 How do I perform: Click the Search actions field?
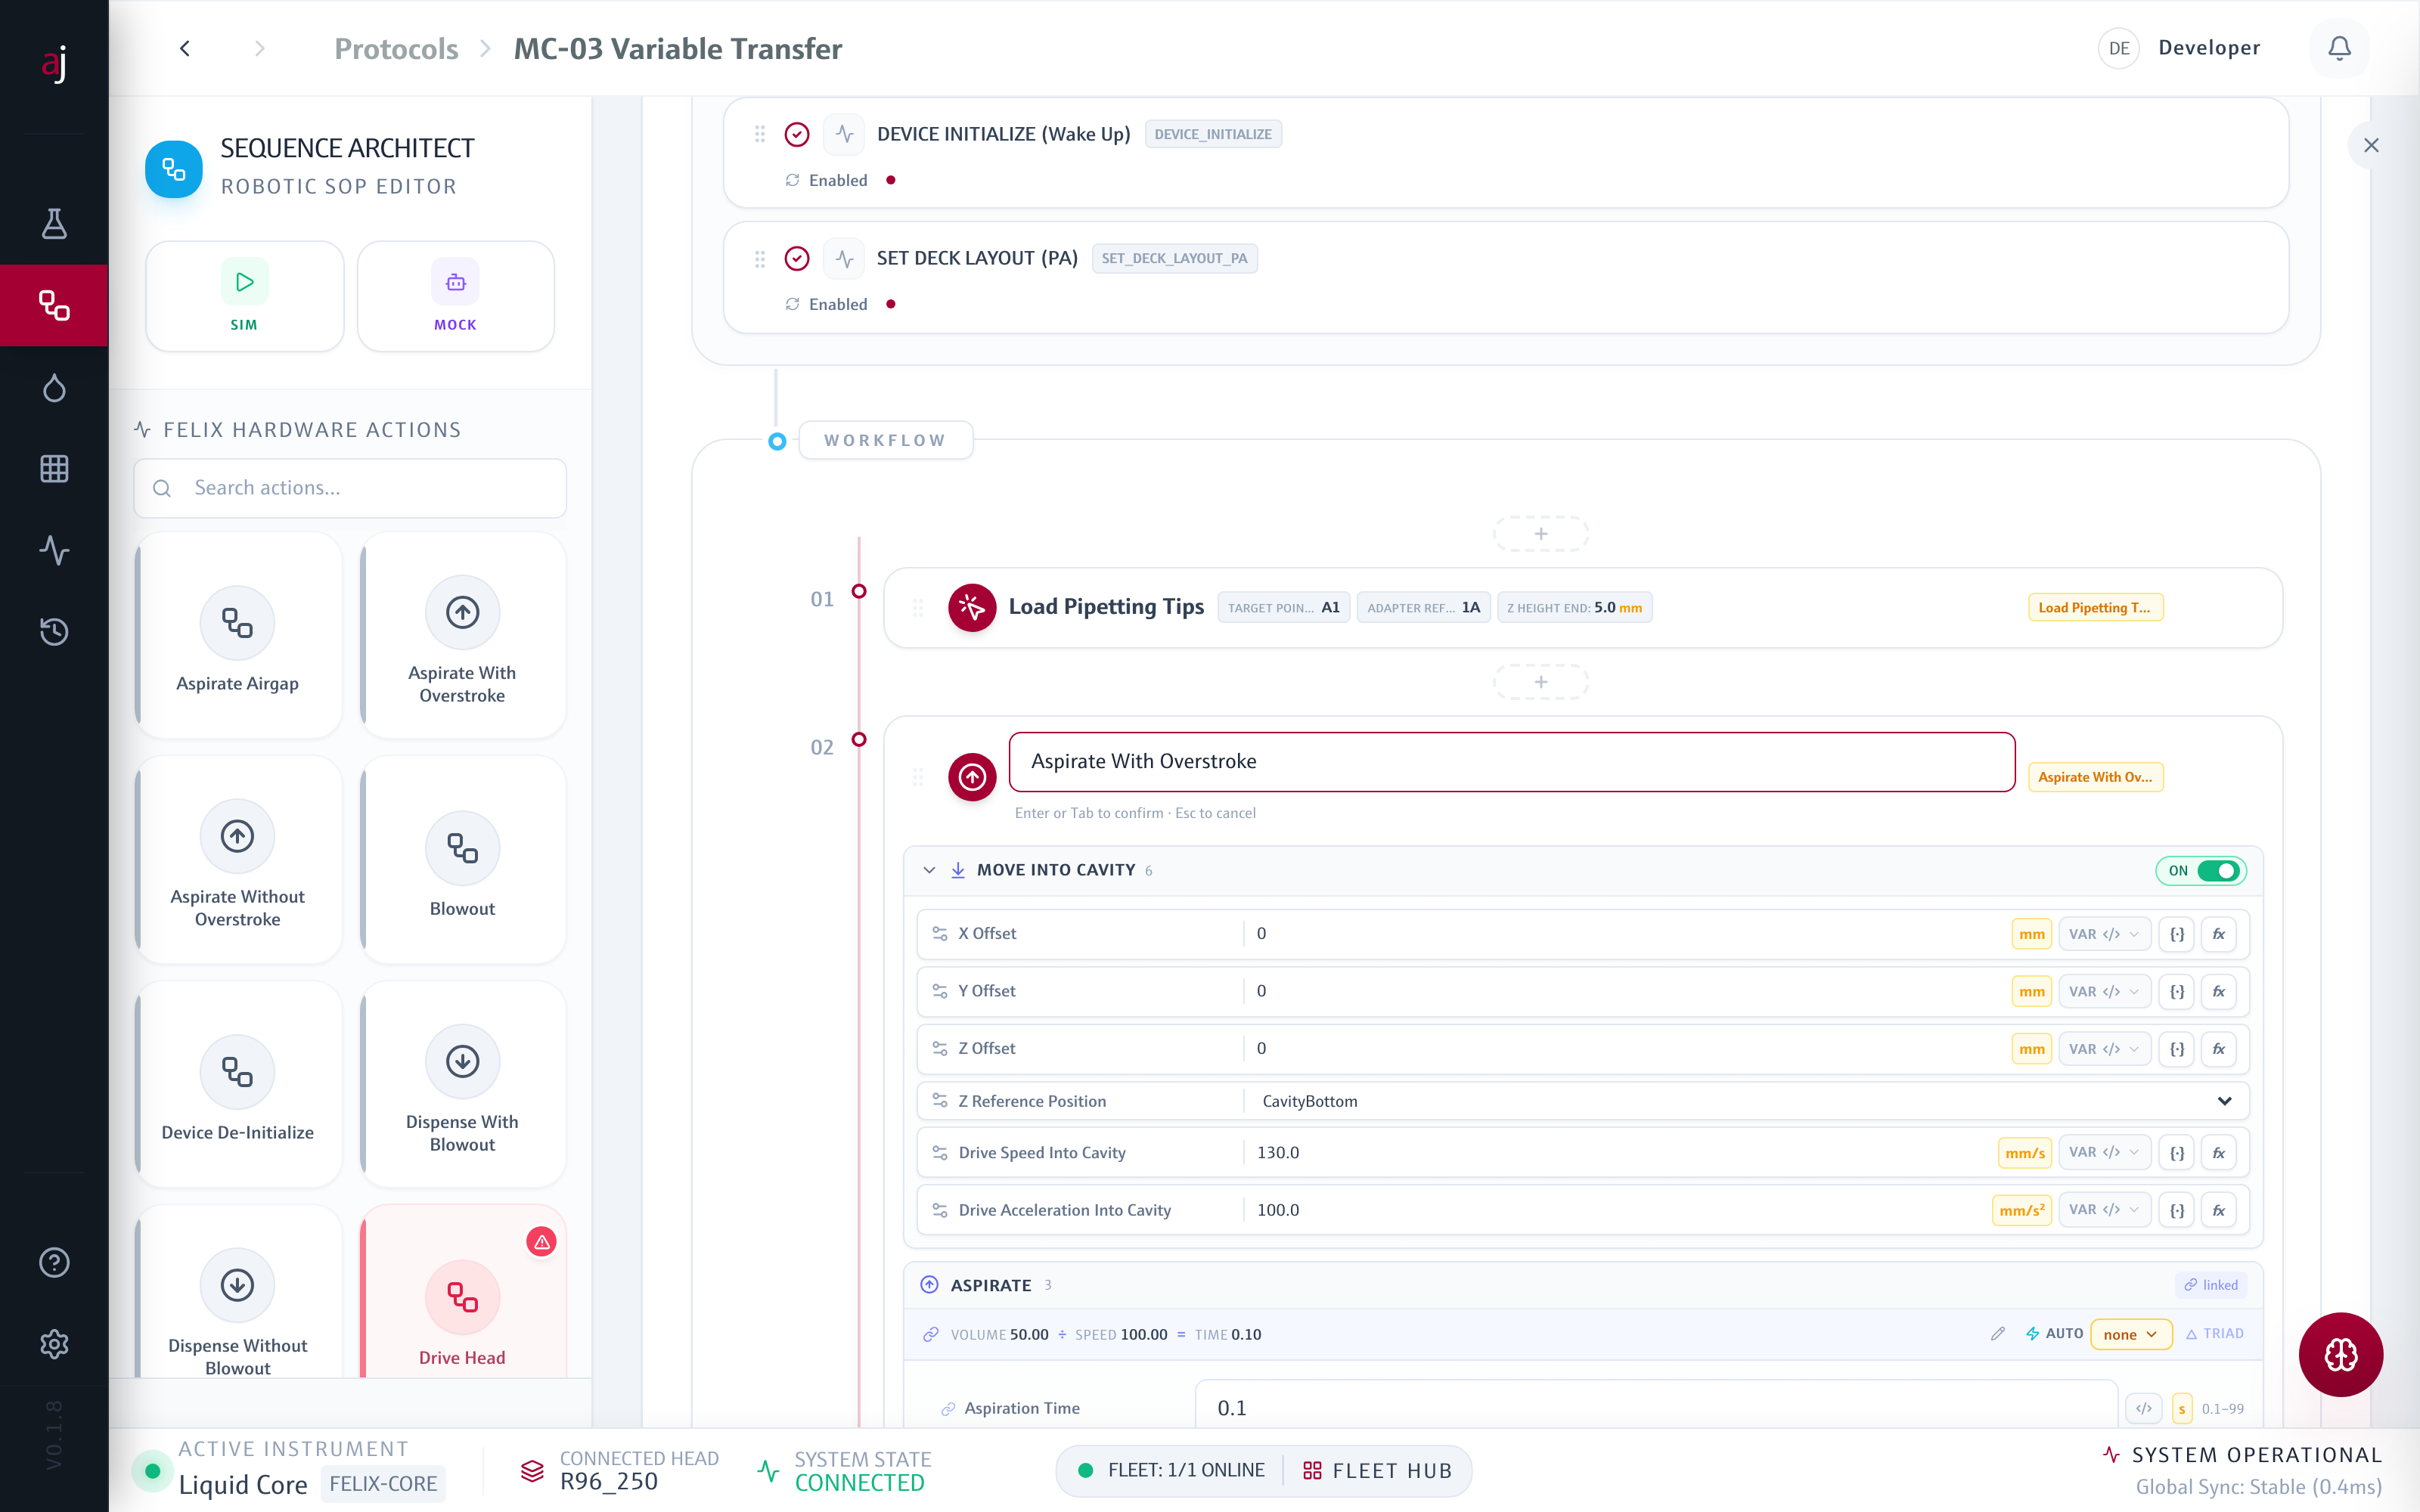pyautogui.click(x=350, y=488)
